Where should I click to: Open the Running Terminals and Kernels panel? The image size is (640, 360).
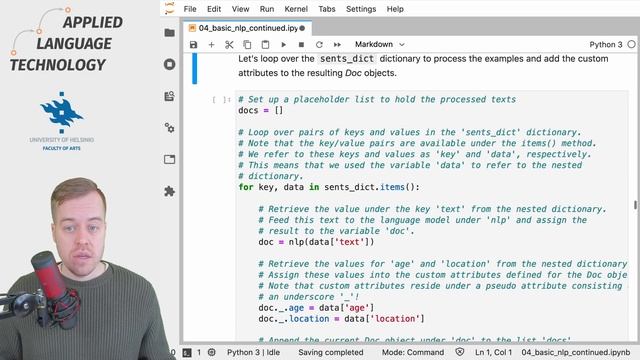169,64
